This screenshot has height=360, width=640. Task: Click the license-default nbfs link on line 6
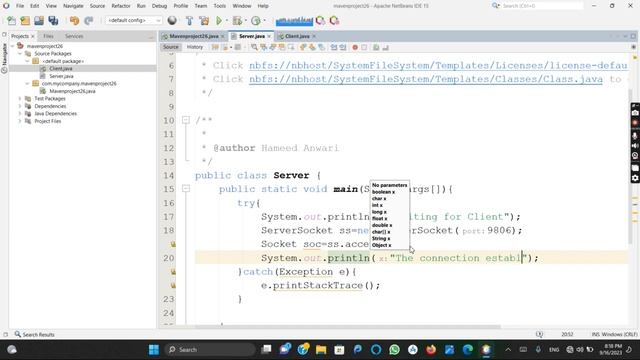pyautogui.click(x=438, y=65)
